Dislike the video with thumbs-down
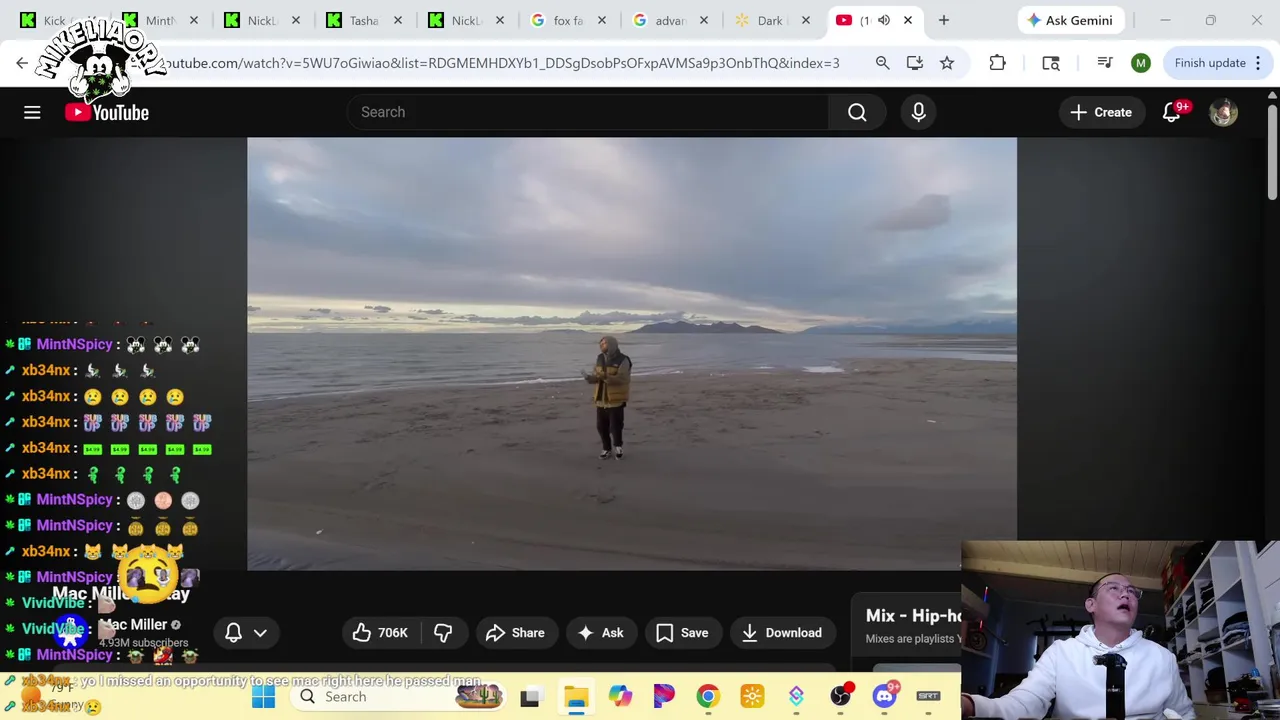The width and height of the screenshot is (1280, 720). point(443,632)
